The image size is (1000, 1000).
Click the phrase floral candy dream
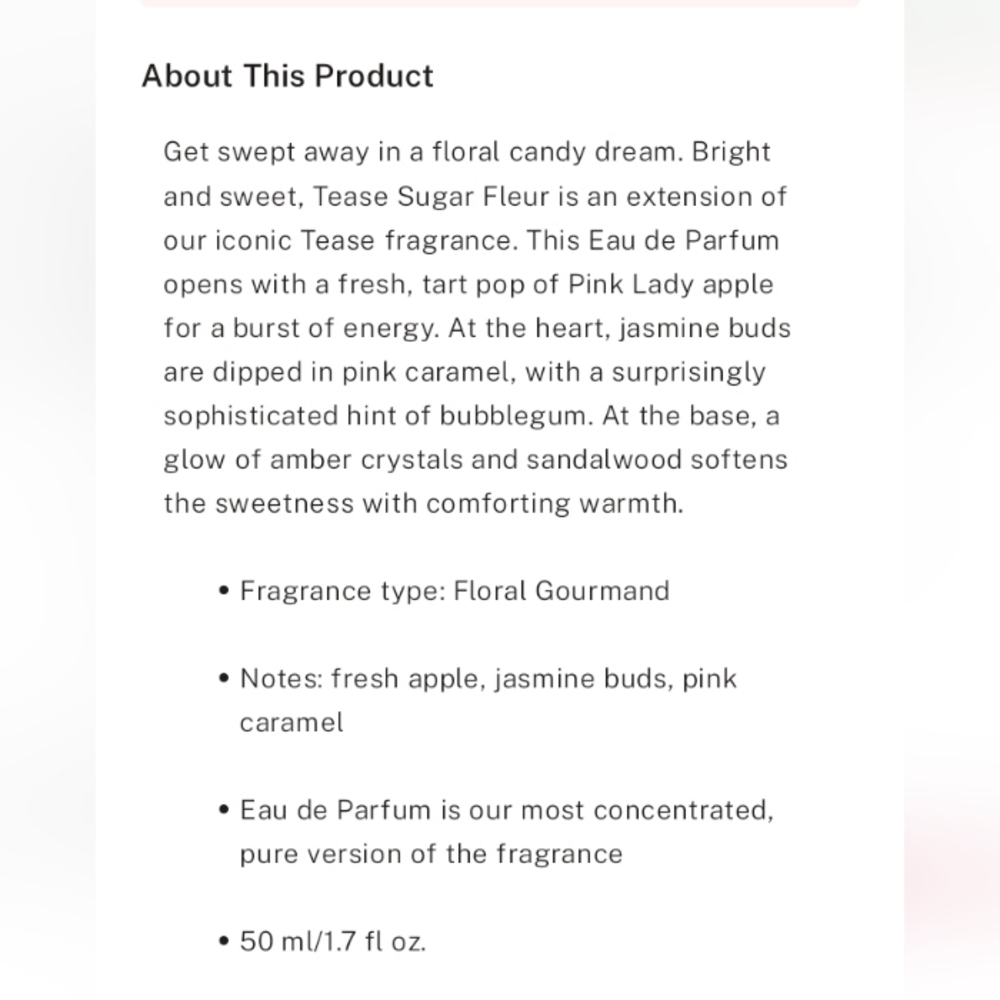553,152
